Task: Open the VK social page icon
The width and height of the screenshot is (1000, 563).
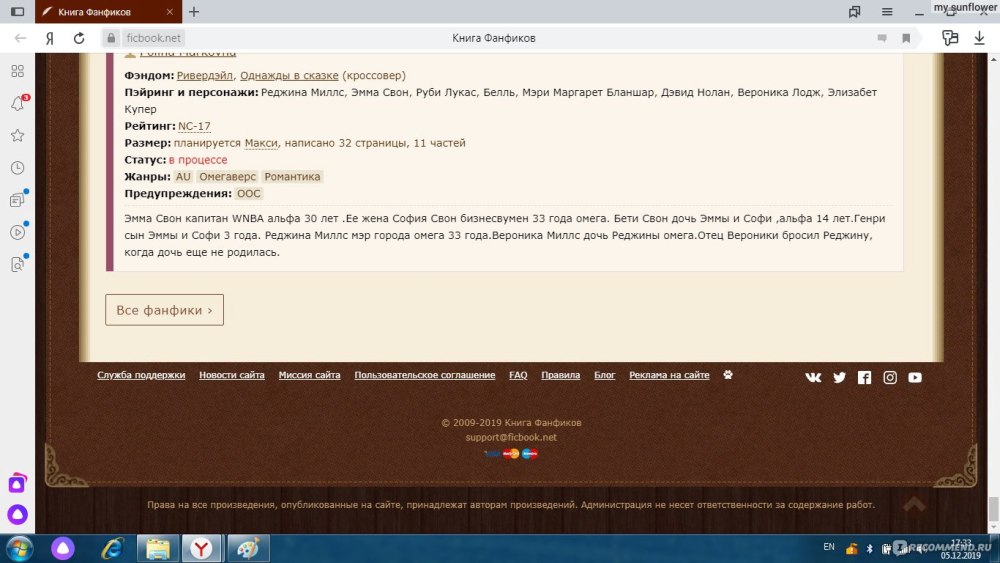Action: click(813, 377)
